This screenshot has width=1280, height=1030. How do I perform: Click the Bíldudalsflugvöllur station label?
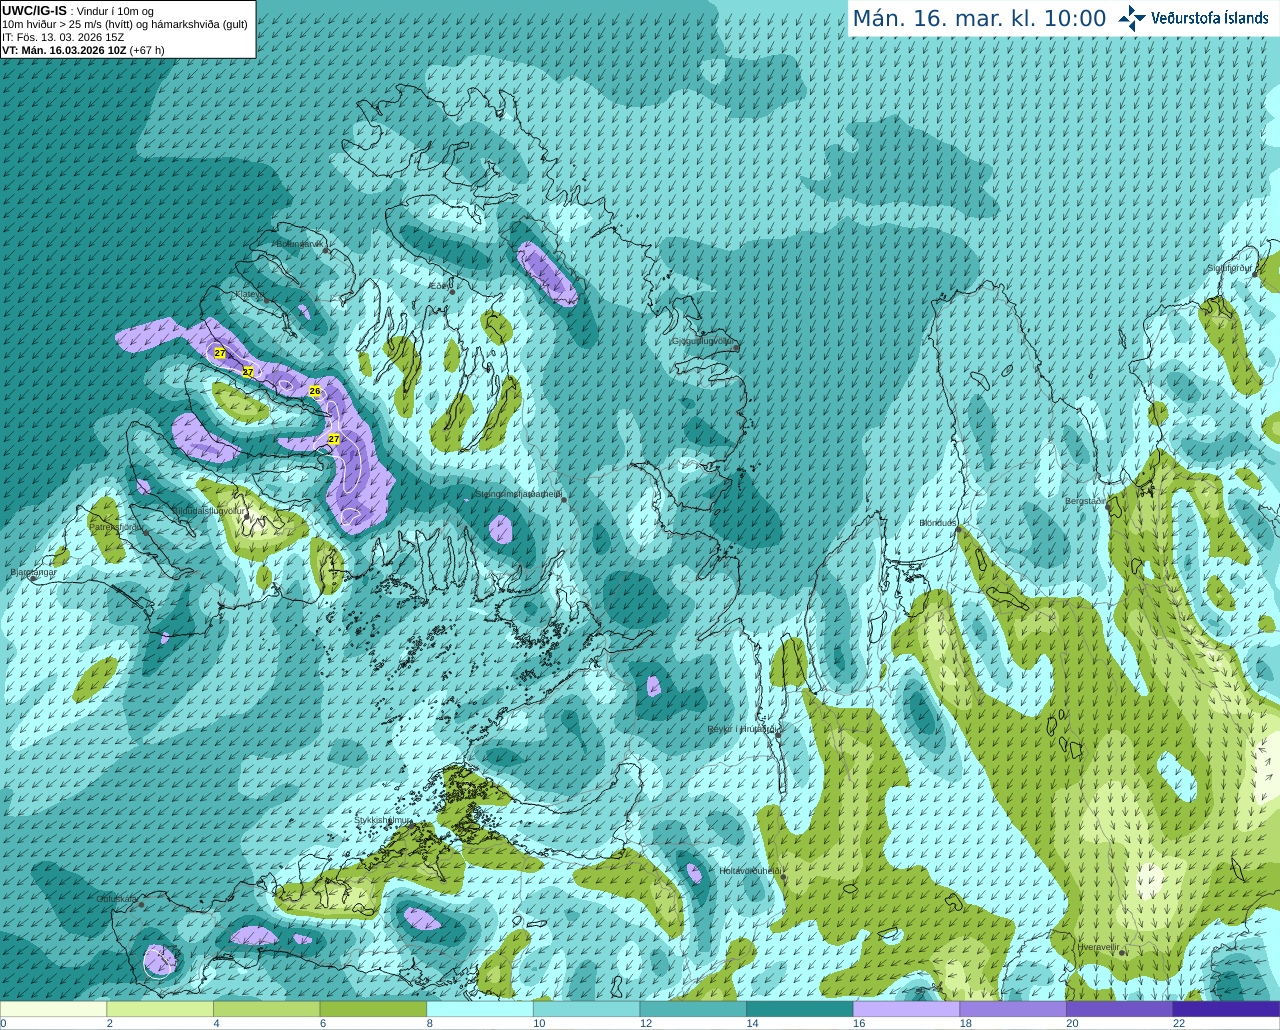209,510
